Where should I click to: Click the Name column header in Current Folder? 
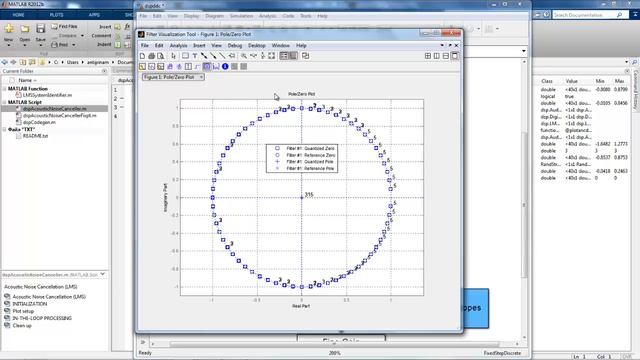point(27,80)
